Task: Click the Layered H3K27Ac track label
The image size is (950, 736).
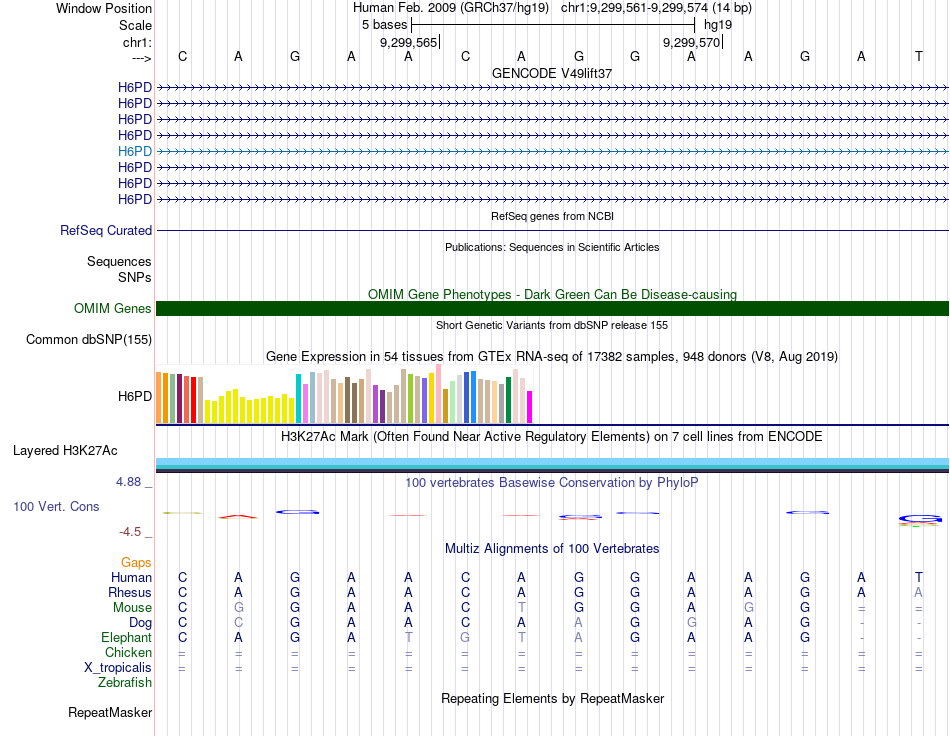Action: click(x=65, y=451)
